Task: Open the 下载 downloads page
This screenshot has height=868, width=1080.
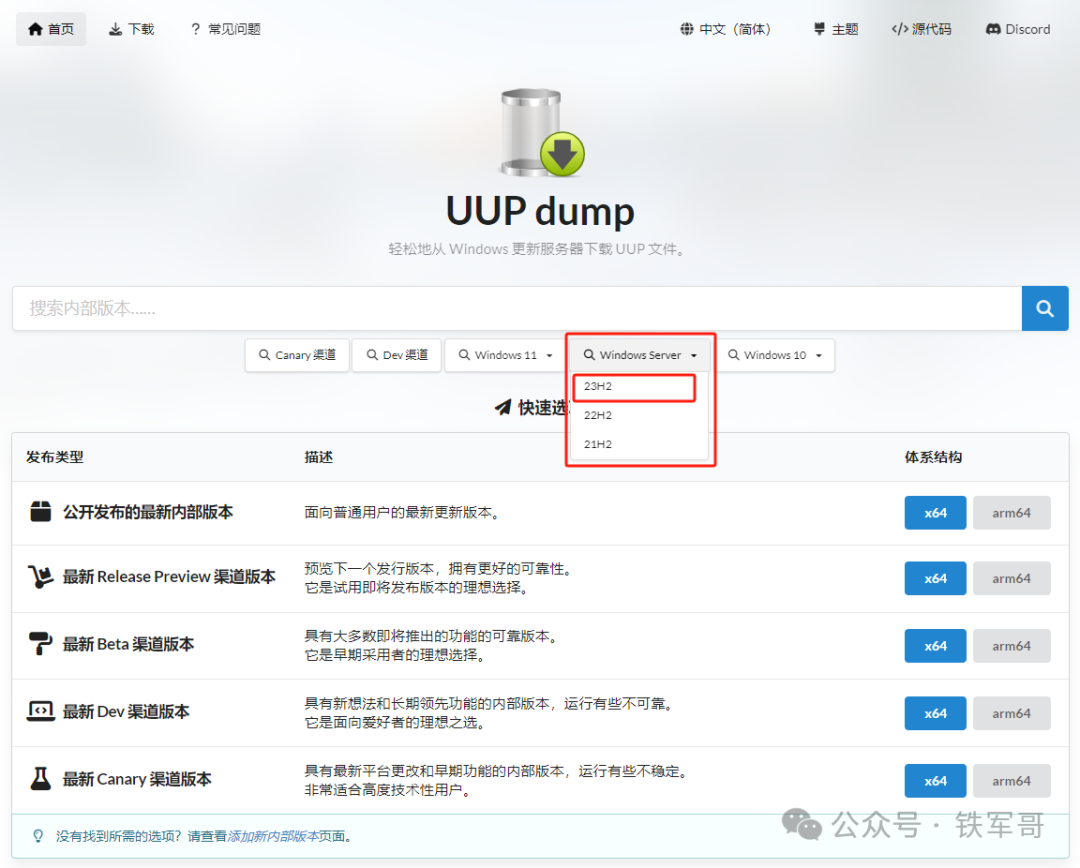Action: click(132, 29)
